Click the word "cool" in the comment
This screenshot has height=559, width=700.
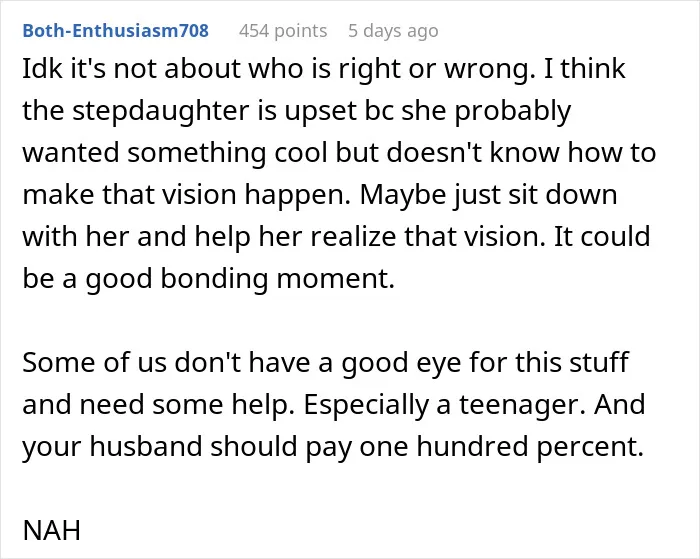click(300, 154)
